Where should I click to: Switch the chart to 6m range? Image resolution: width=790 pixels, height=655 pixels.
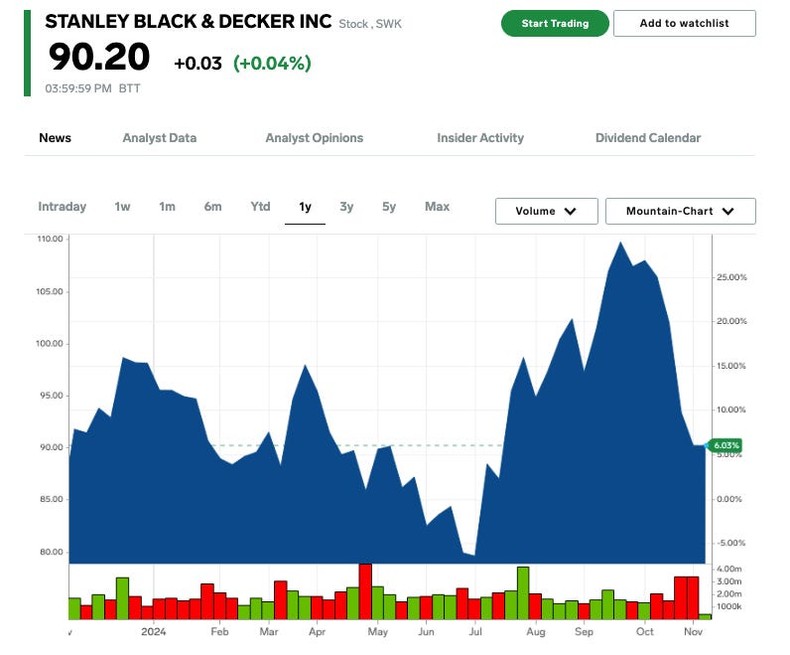coord(213,207)
